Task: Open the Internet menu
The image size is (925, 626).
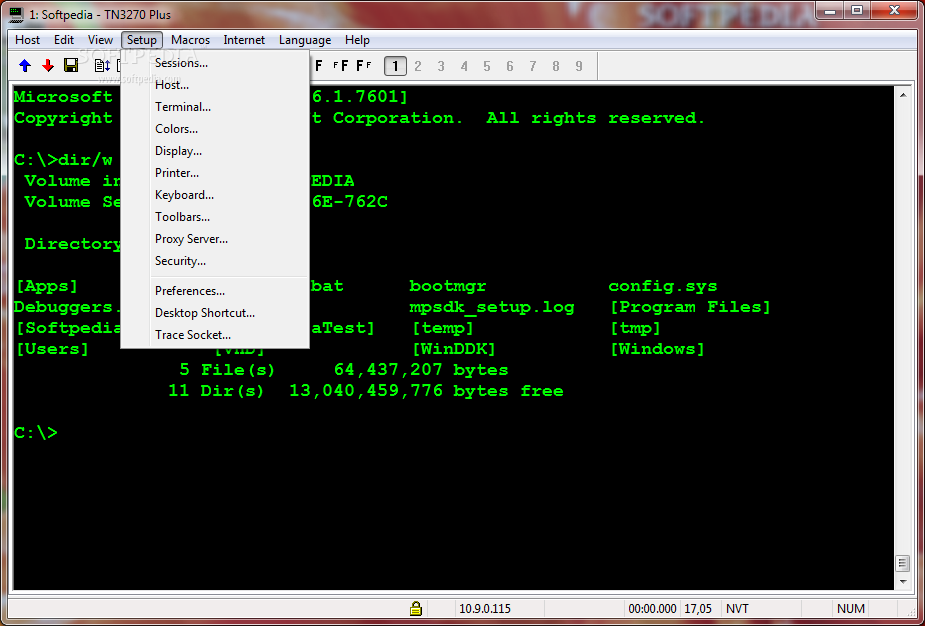Action: click(x=244, y=40)
